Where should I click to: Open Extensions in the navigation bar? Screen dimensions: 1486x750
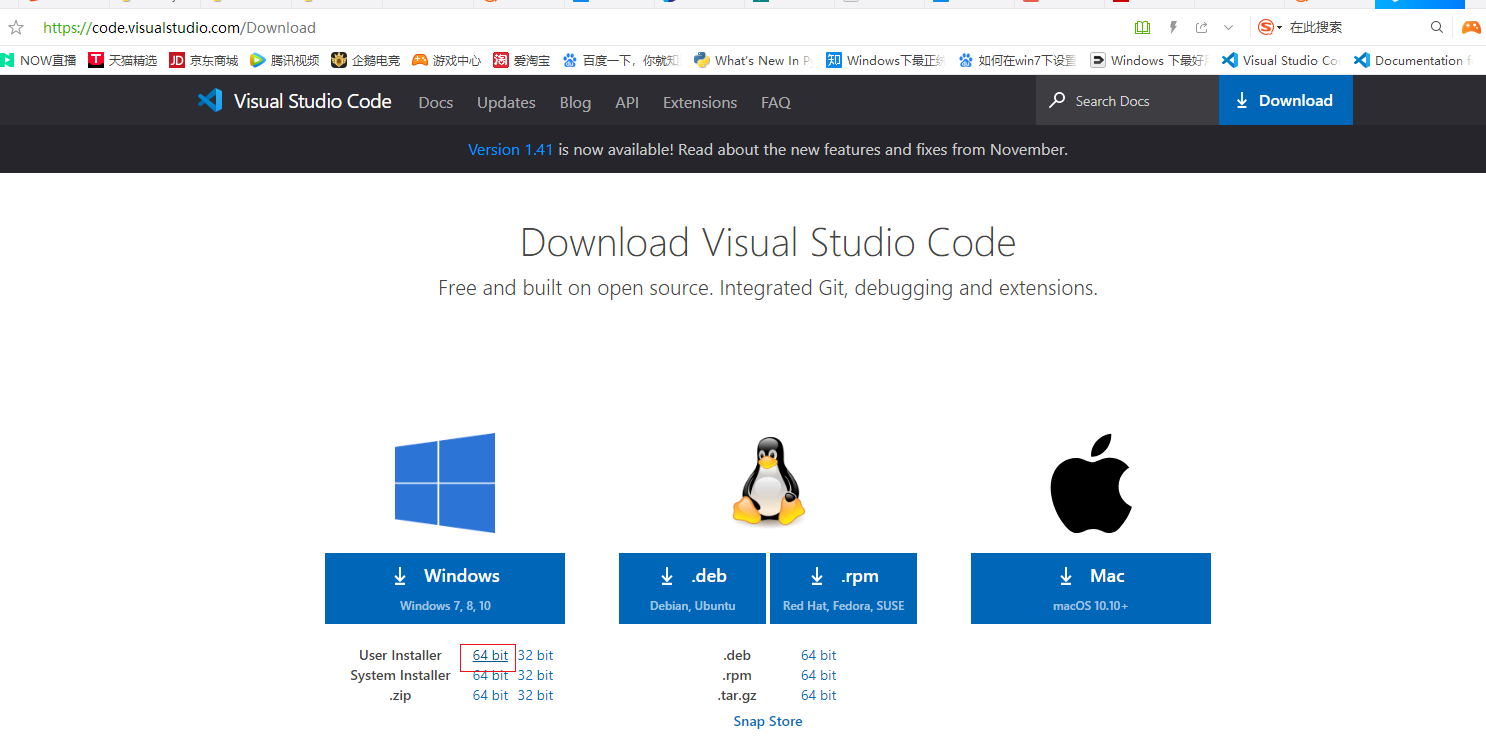pos(700,102)
